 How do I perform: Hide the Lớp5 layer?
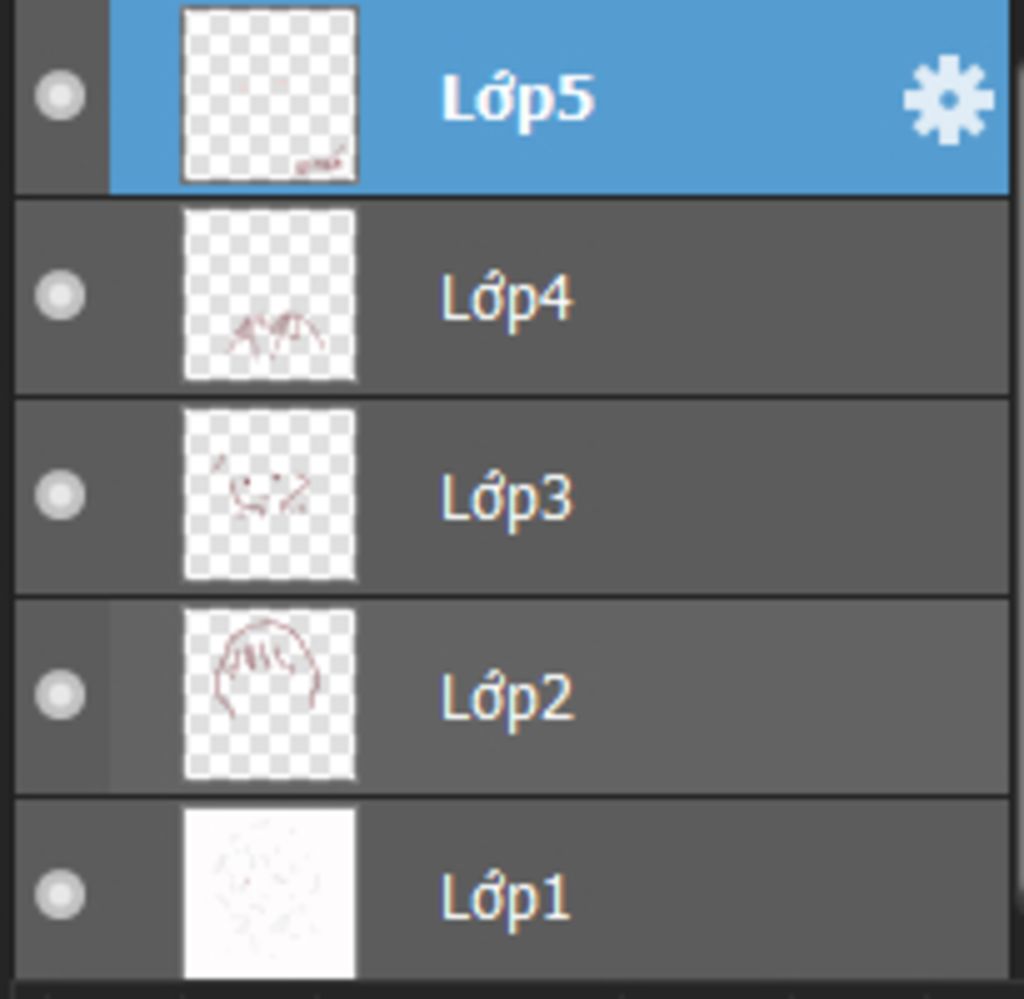60,96
